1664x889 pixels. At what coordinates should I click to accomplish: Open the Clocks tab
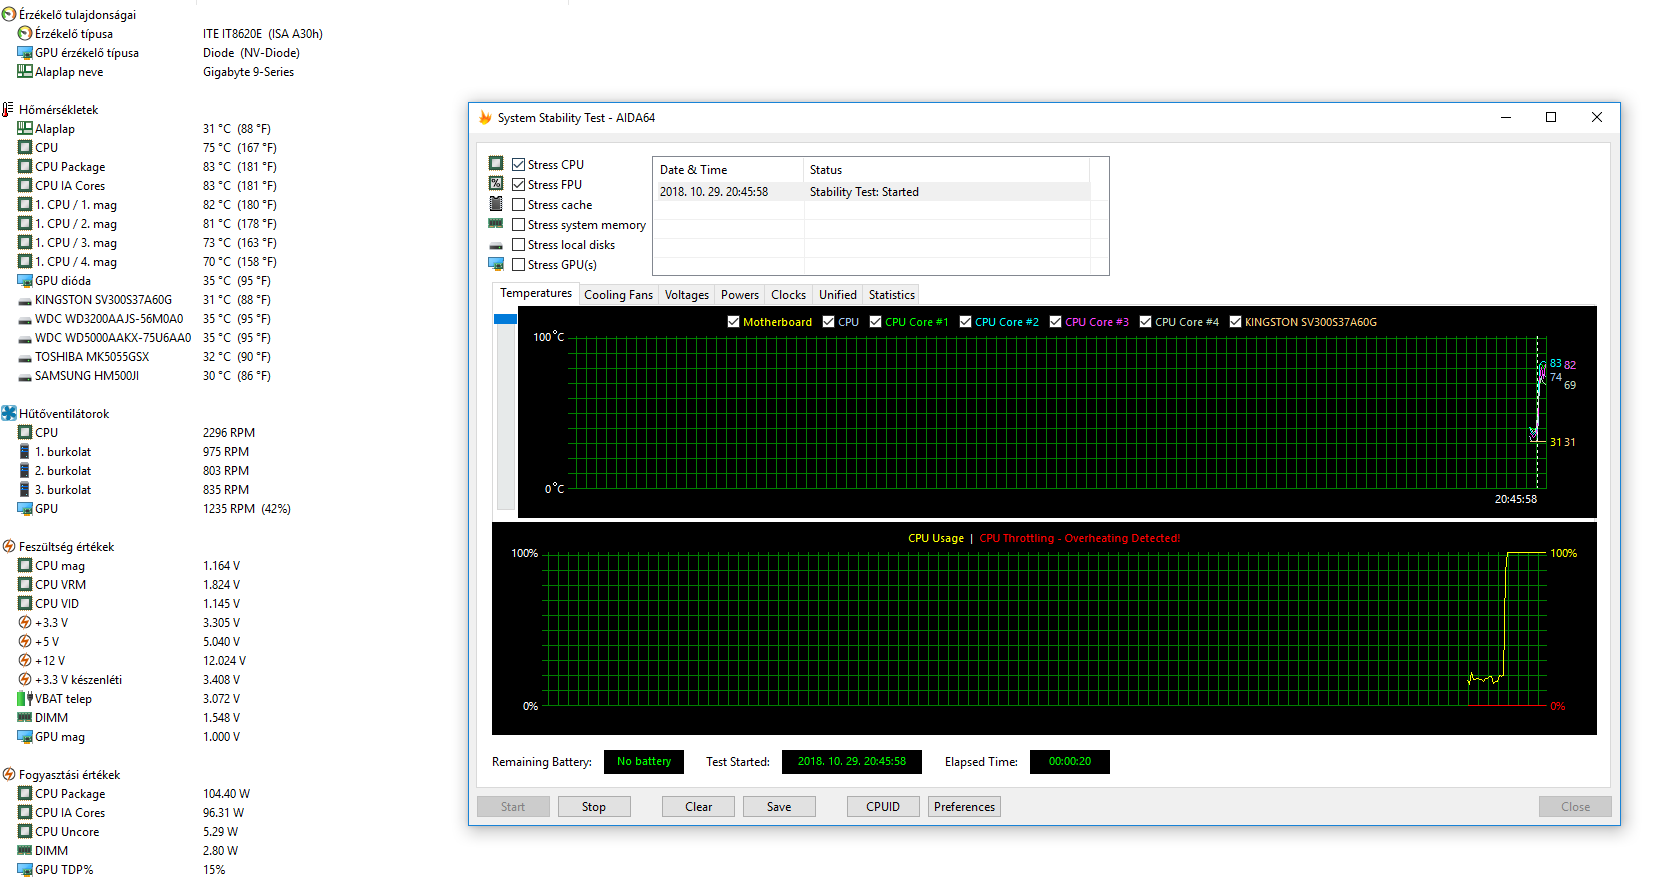pos(788,295)
